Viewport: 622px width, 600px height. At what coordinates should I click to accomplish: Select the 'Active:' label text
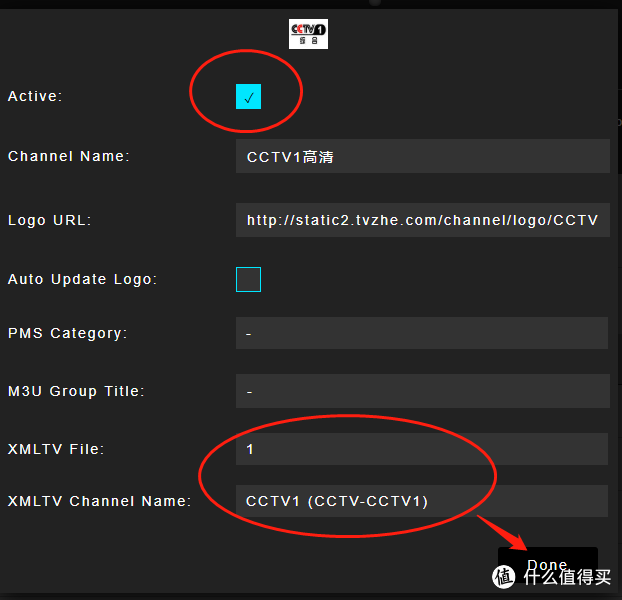tap(35, 96)
